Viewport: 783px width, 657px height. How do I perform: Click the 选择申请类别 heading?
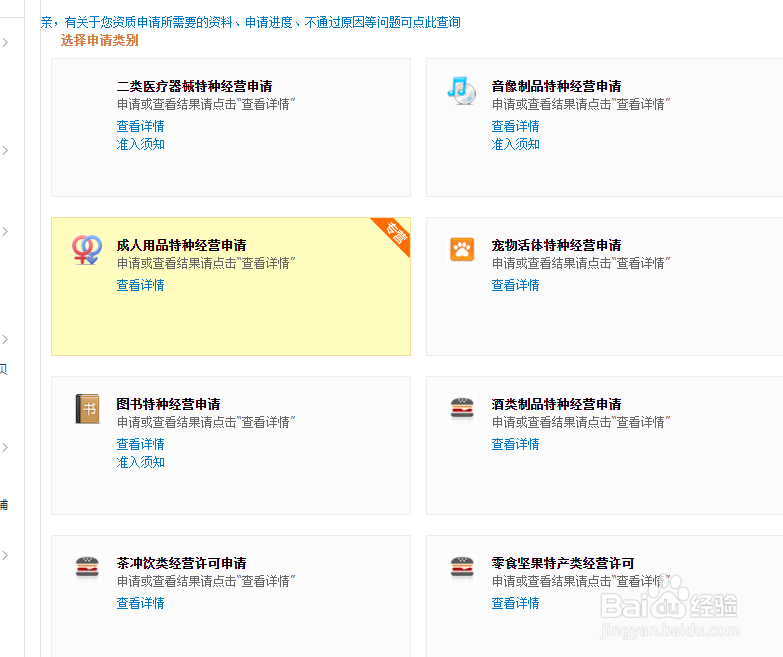coord(99,40)
